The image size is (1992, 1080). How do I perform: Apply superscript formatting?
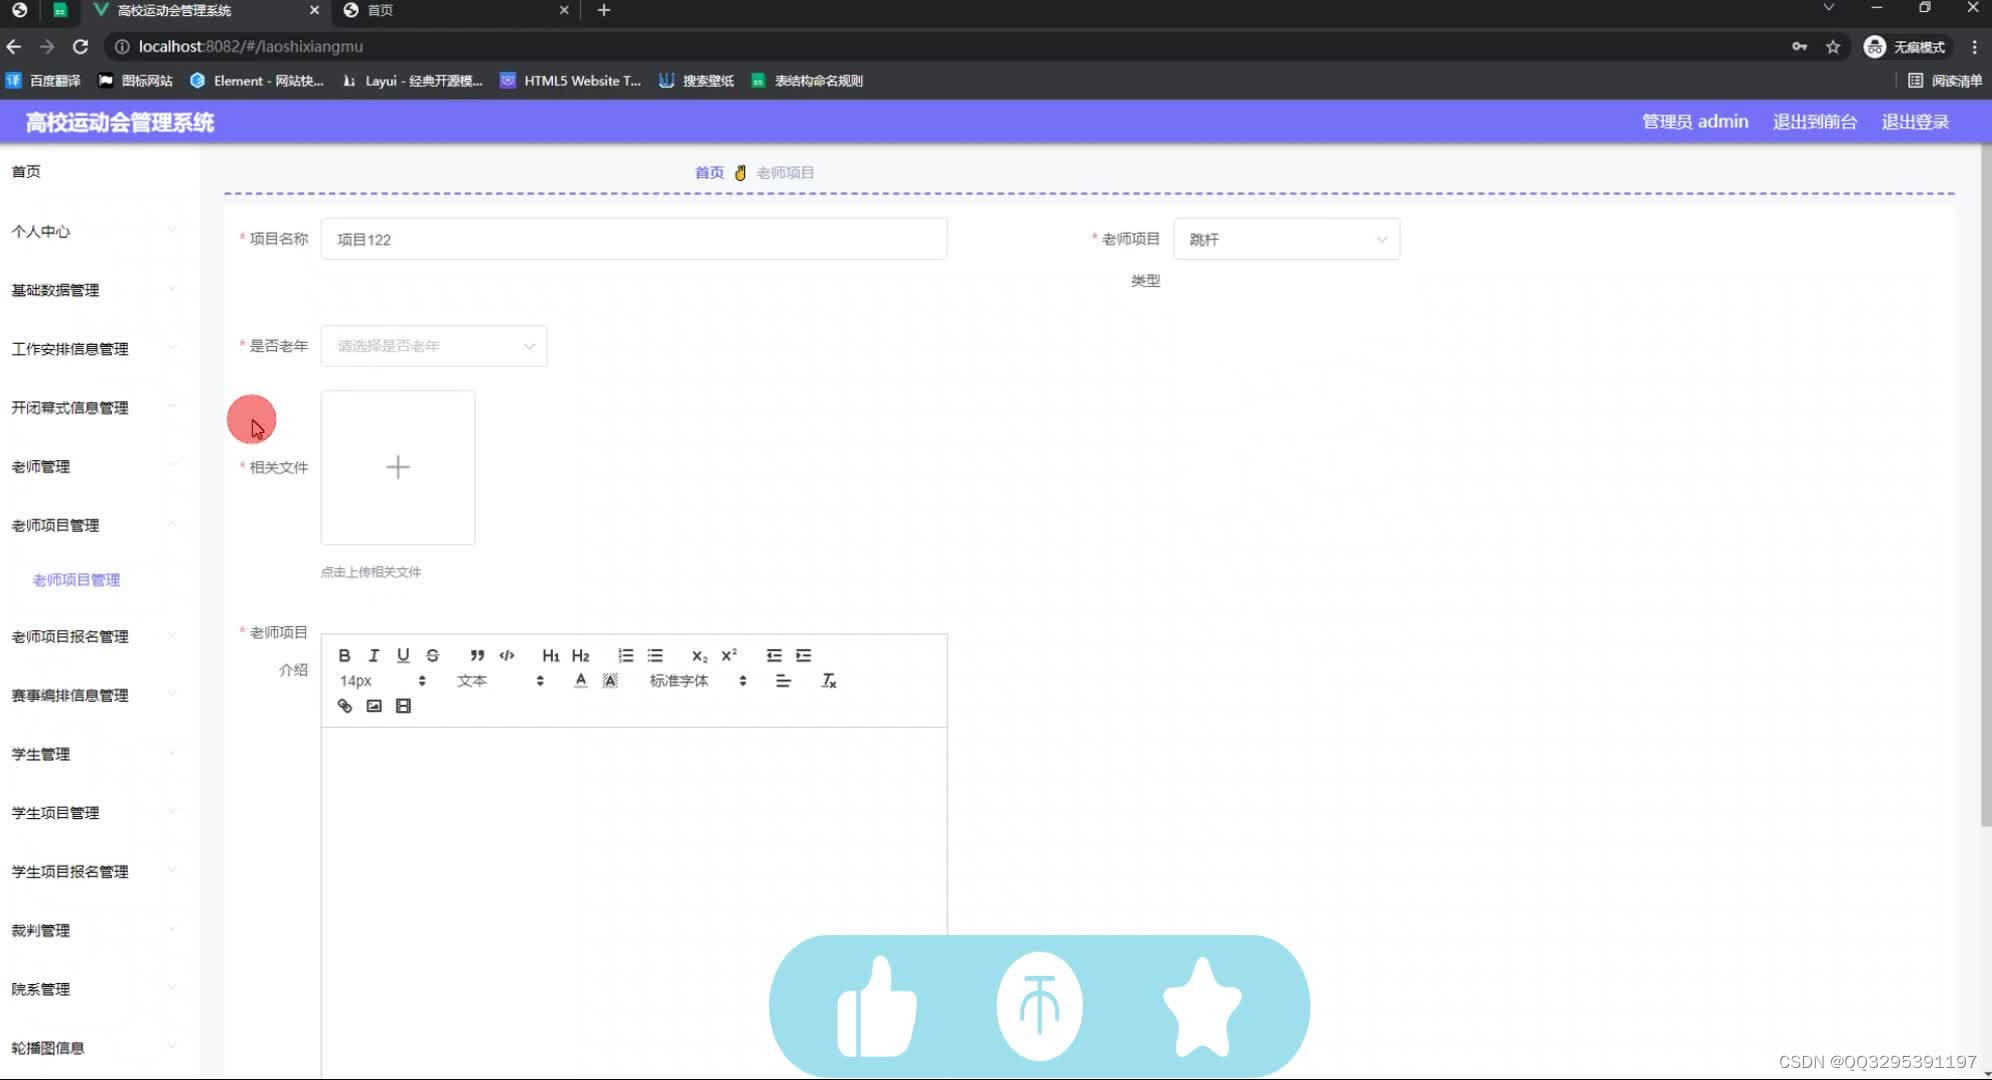click(729, 655)
